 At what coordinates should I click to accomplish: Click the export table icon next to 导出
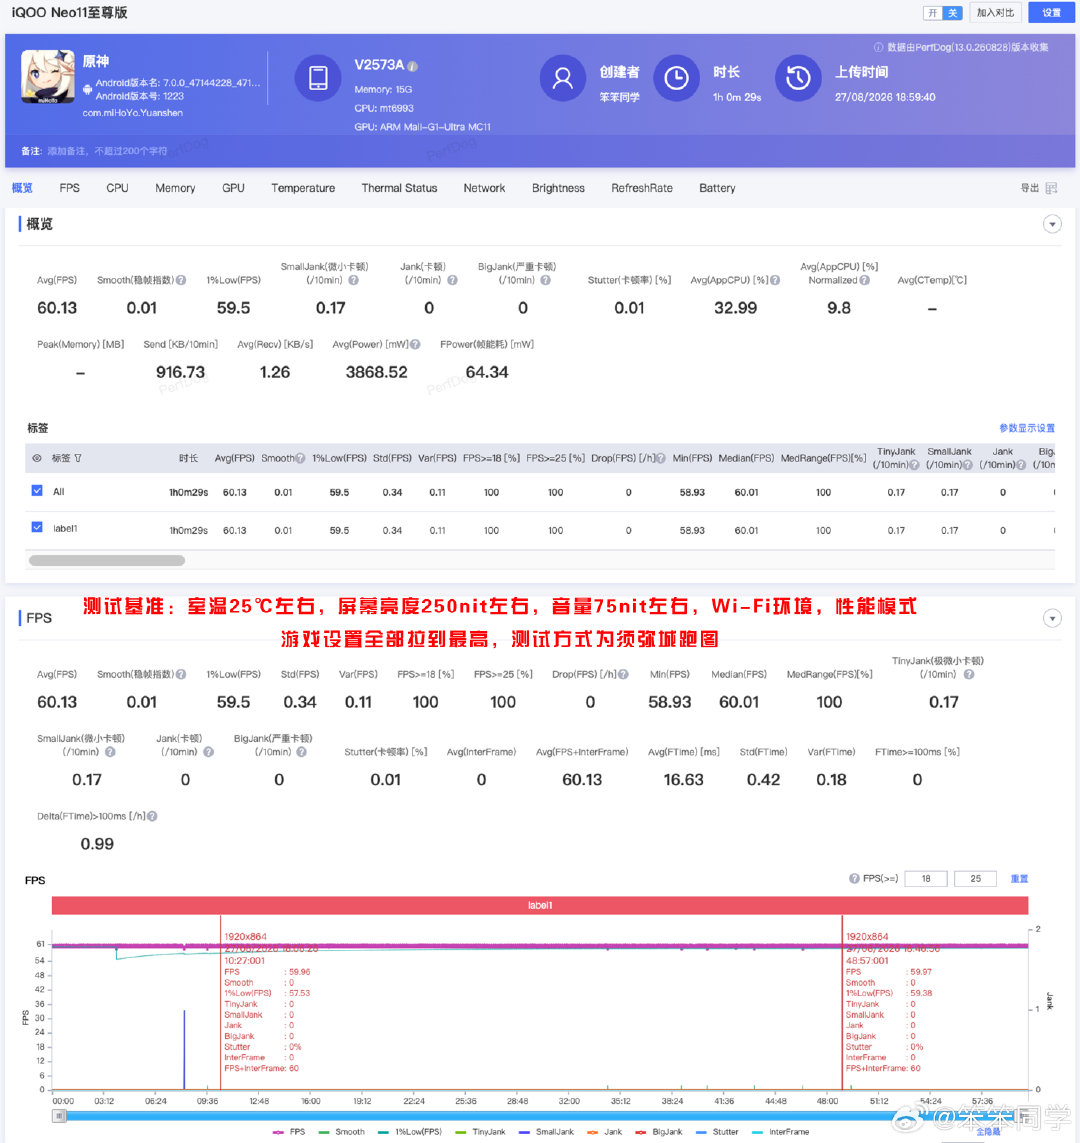(1051, 188)
